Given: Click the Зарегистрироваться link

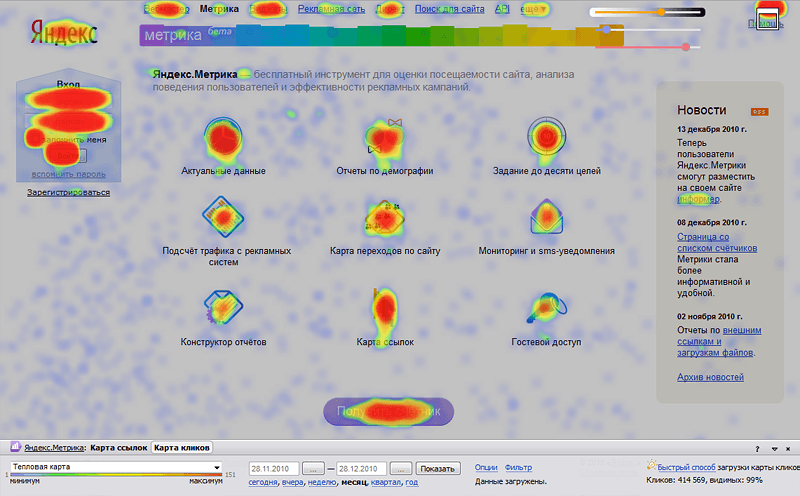Looking at the screenshot, I should click(x=68, y=192).
